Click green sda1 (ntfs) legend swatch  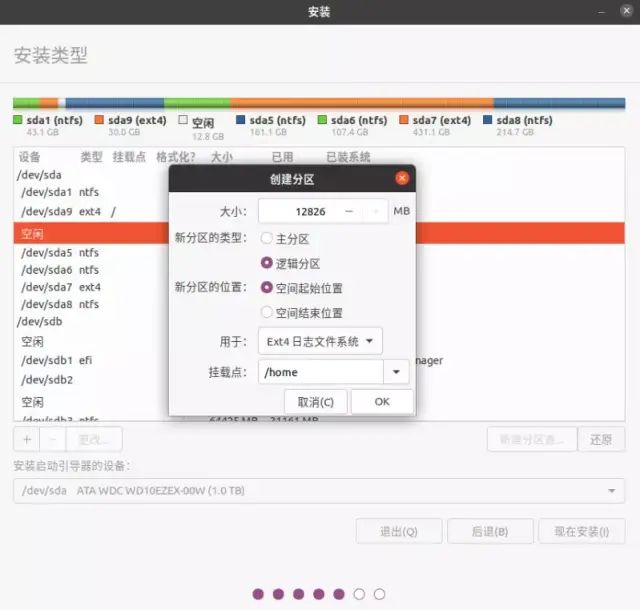(x=18, y=120)
